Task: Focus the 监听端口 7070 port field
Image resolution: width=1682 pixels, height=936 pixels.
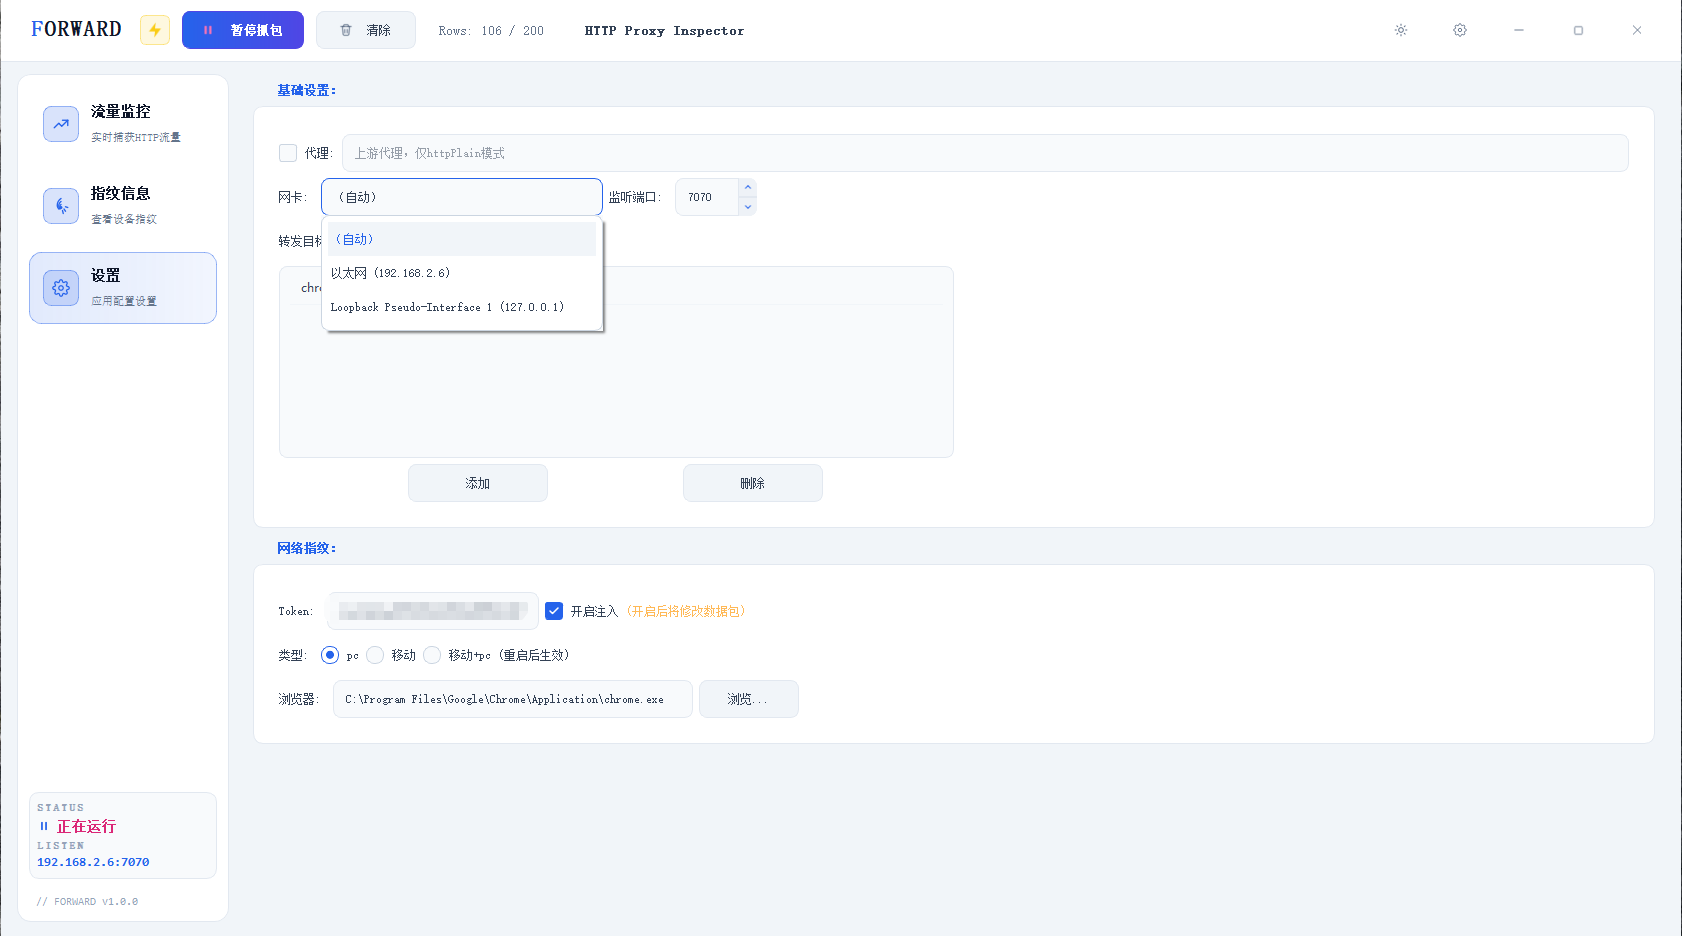Action: tap(707, 197)
